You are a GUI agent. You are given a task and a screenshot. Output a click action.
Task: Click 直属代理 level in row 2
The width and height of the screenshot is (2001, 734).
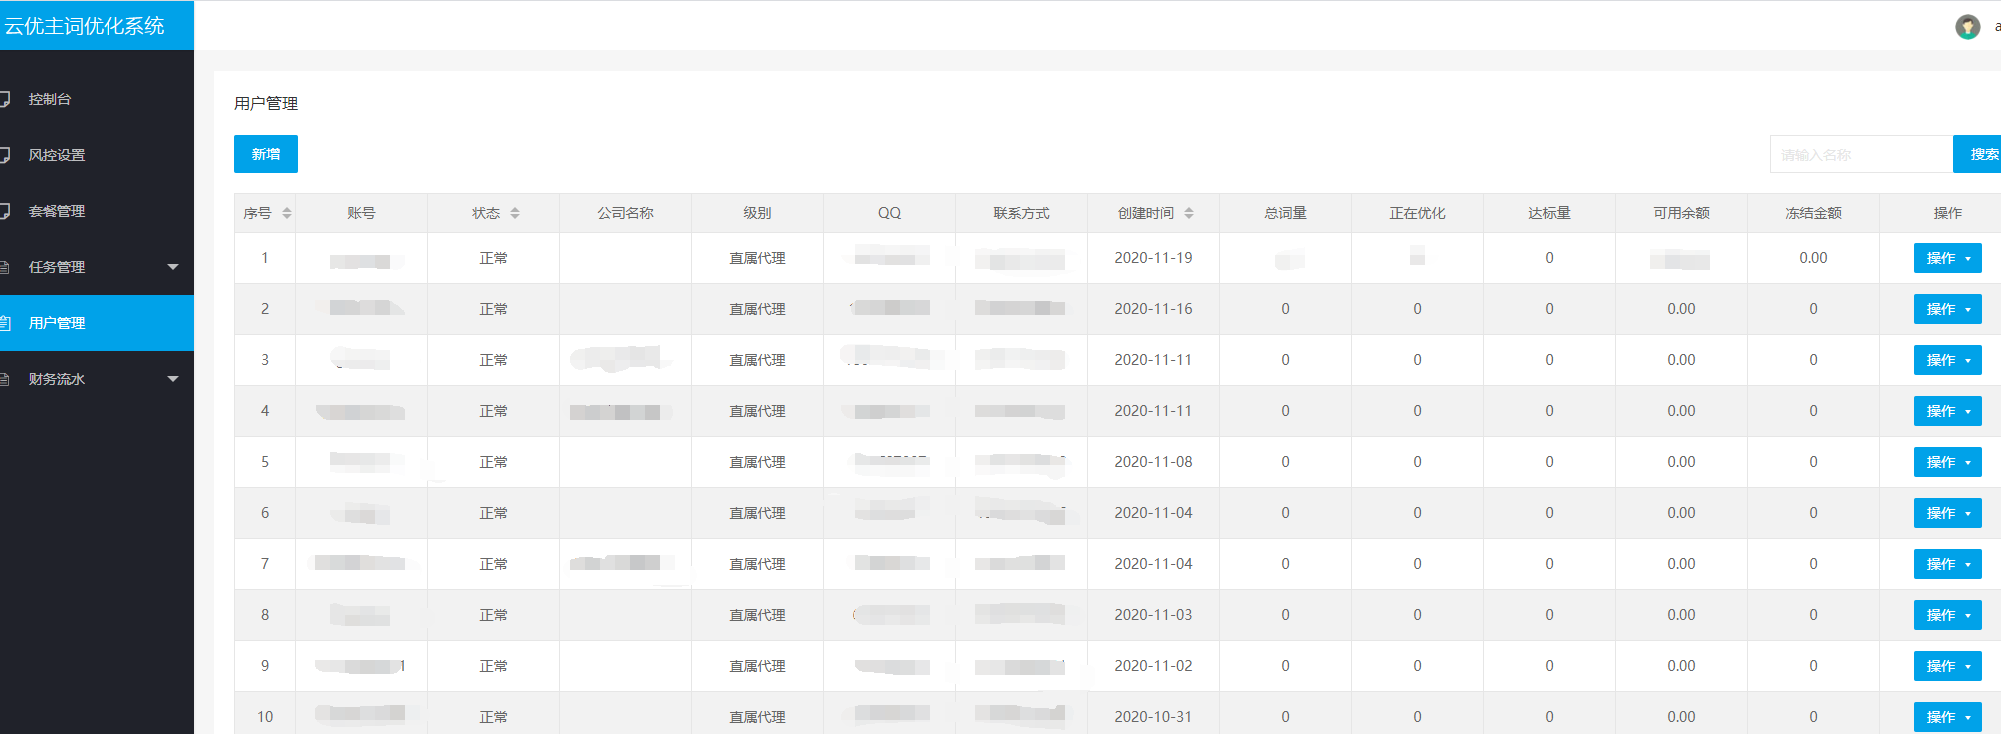point(757,309)
